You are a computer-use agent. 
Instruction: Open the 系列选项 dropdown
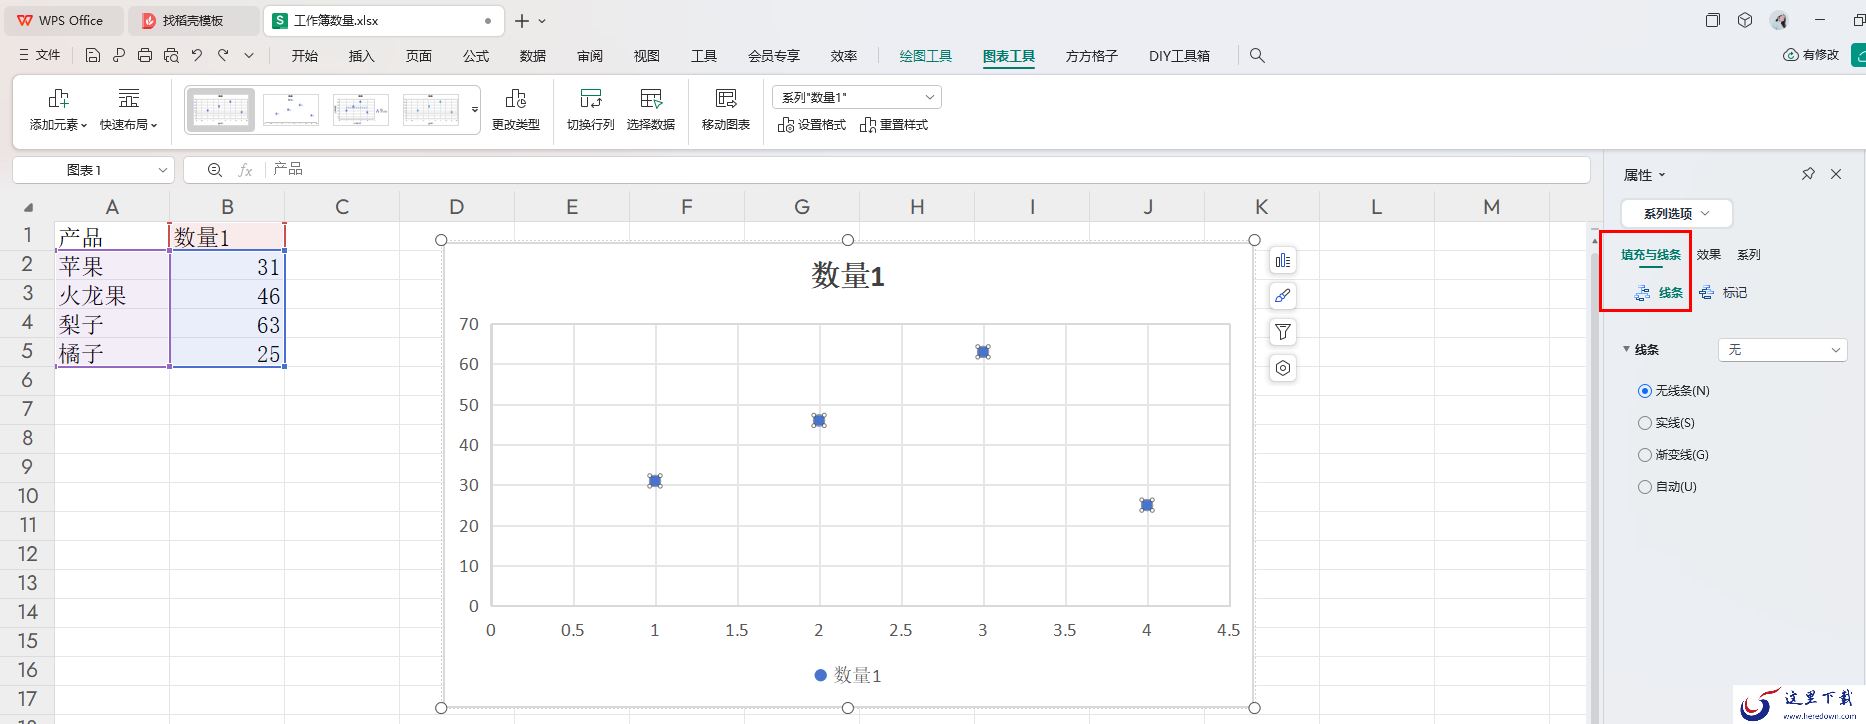point(1677,213)
